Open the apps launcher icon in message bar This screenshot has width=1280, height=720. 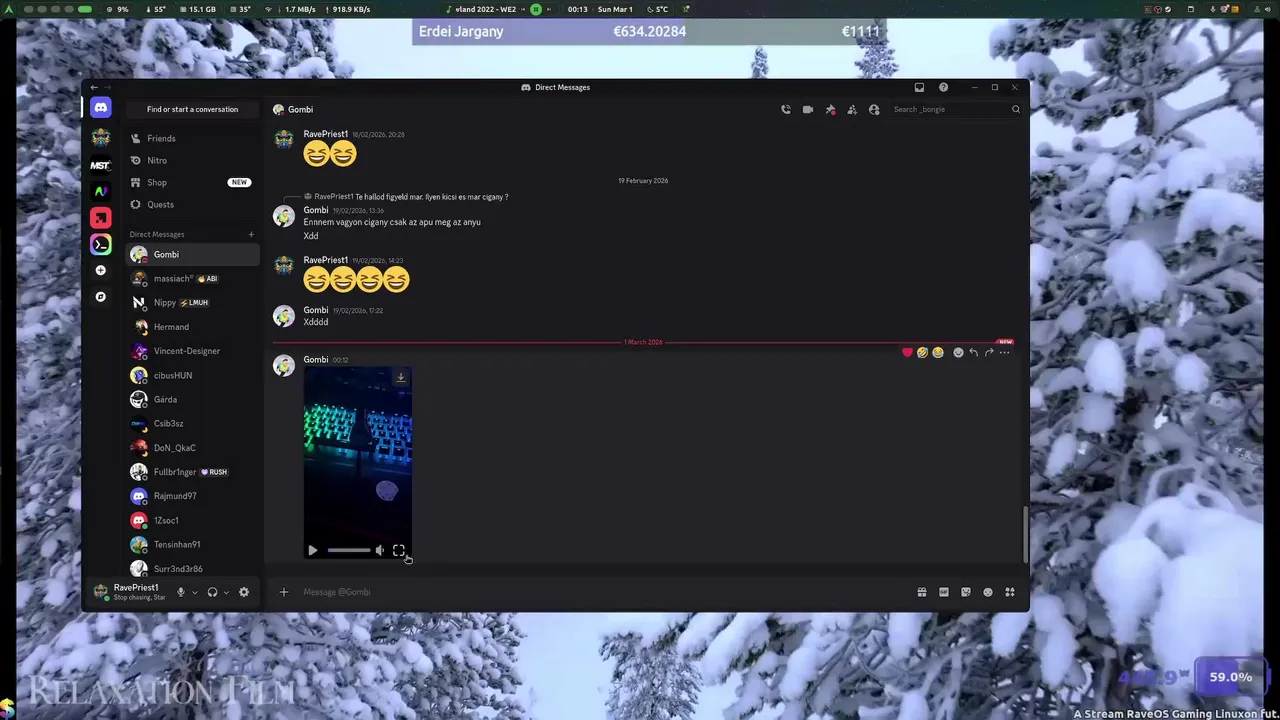1010,592
